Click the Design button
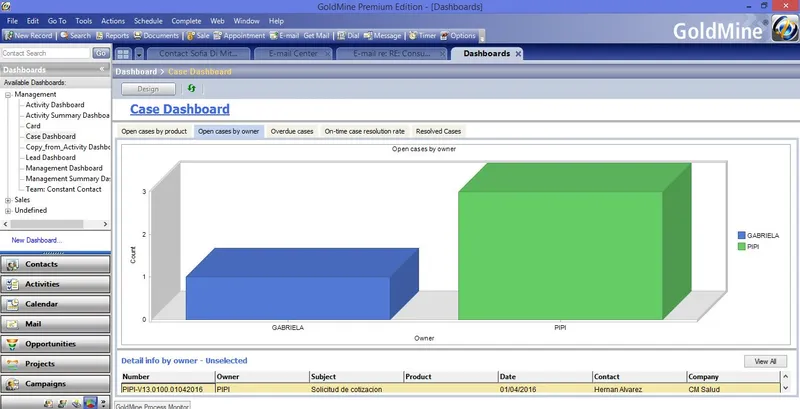The width and height of the screenshot is (800, 409). [148, 89]
